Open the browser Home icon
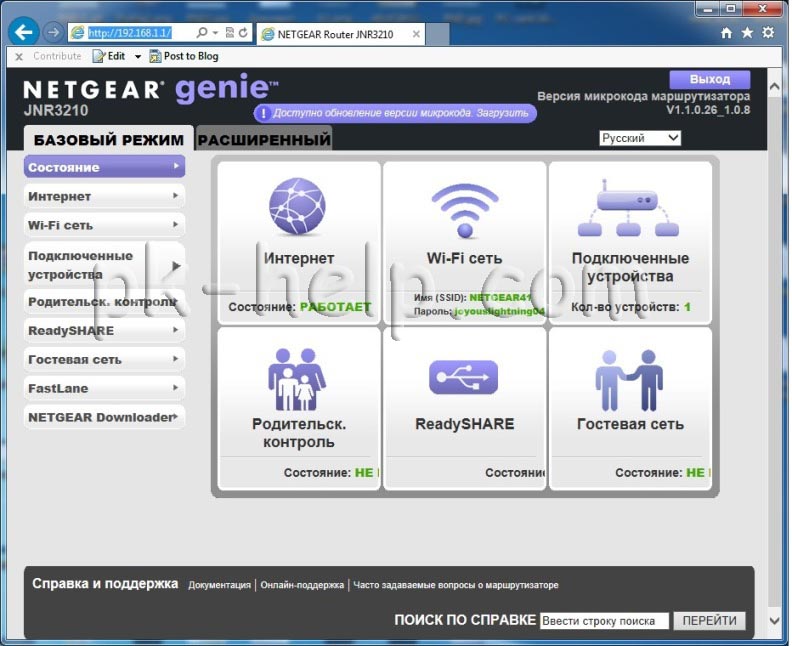Image resolution: width=792 pixels, height=646 pixels. pos(726,33)
